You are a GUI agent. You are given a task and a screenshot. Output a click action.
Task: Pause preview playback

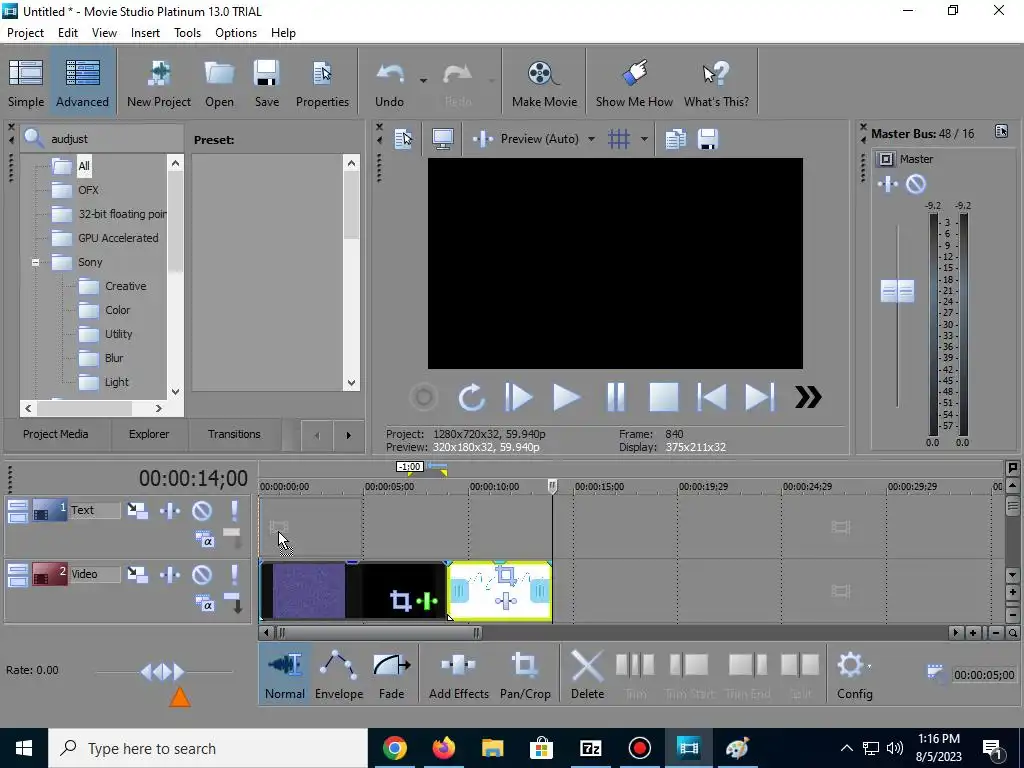coord(615,397)
